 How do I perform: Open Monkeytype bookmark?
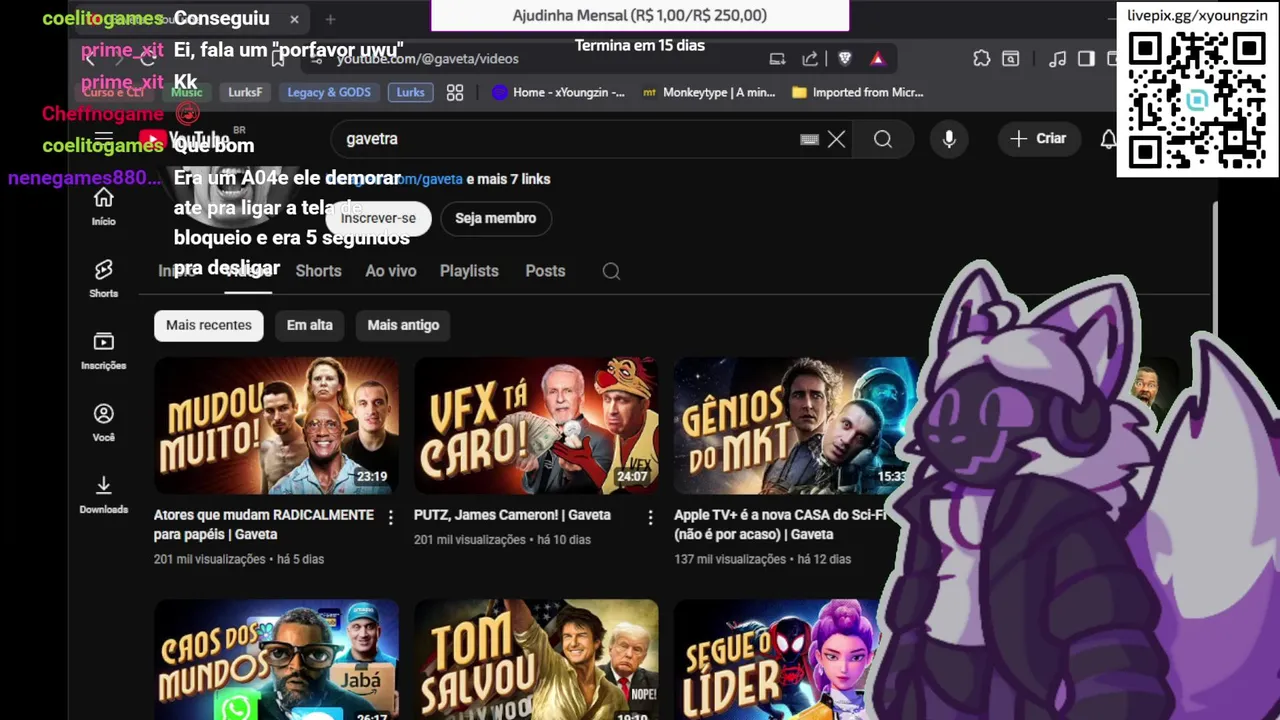pos(709,92)
